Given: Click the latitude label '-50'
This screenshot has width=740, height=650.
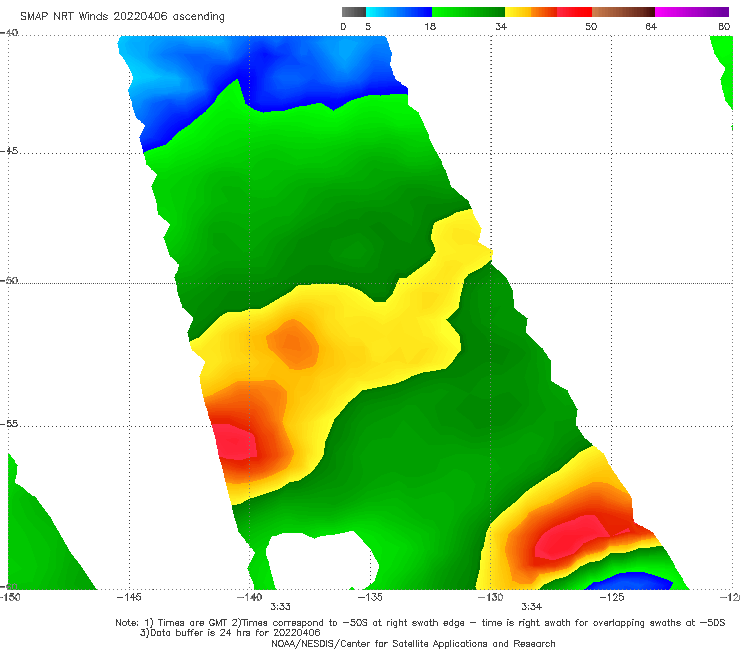Looking at the screenshot, I should (9, 280).
